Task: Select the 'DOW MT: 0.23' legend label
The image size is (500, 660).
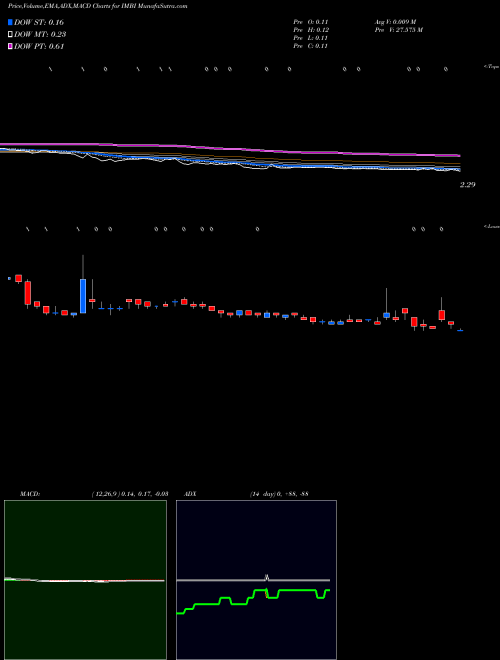Action: tap(40, 35)
